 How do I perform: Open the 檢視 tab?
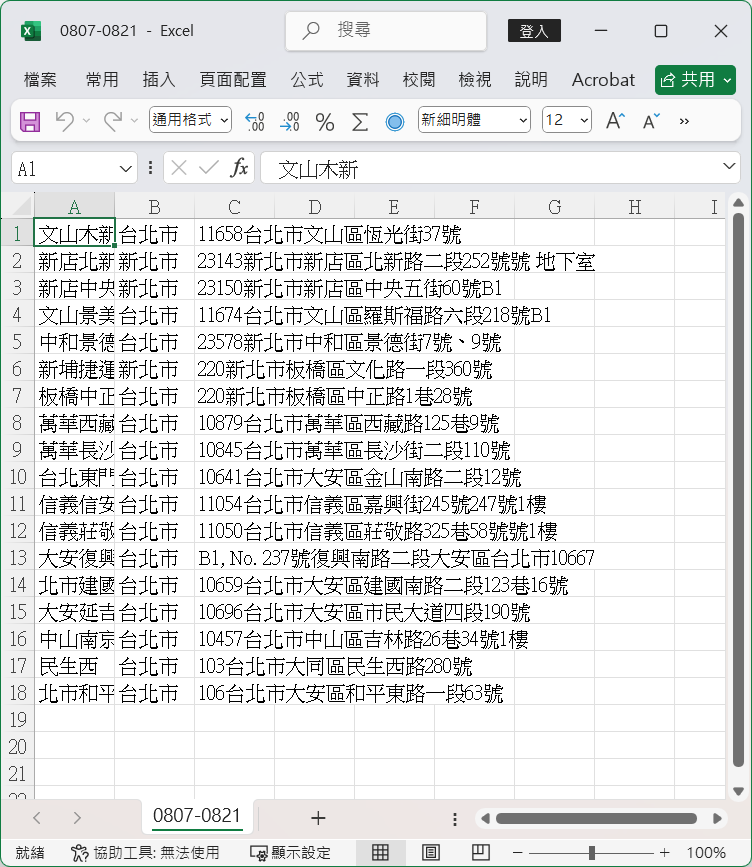[x=475, y=80]
